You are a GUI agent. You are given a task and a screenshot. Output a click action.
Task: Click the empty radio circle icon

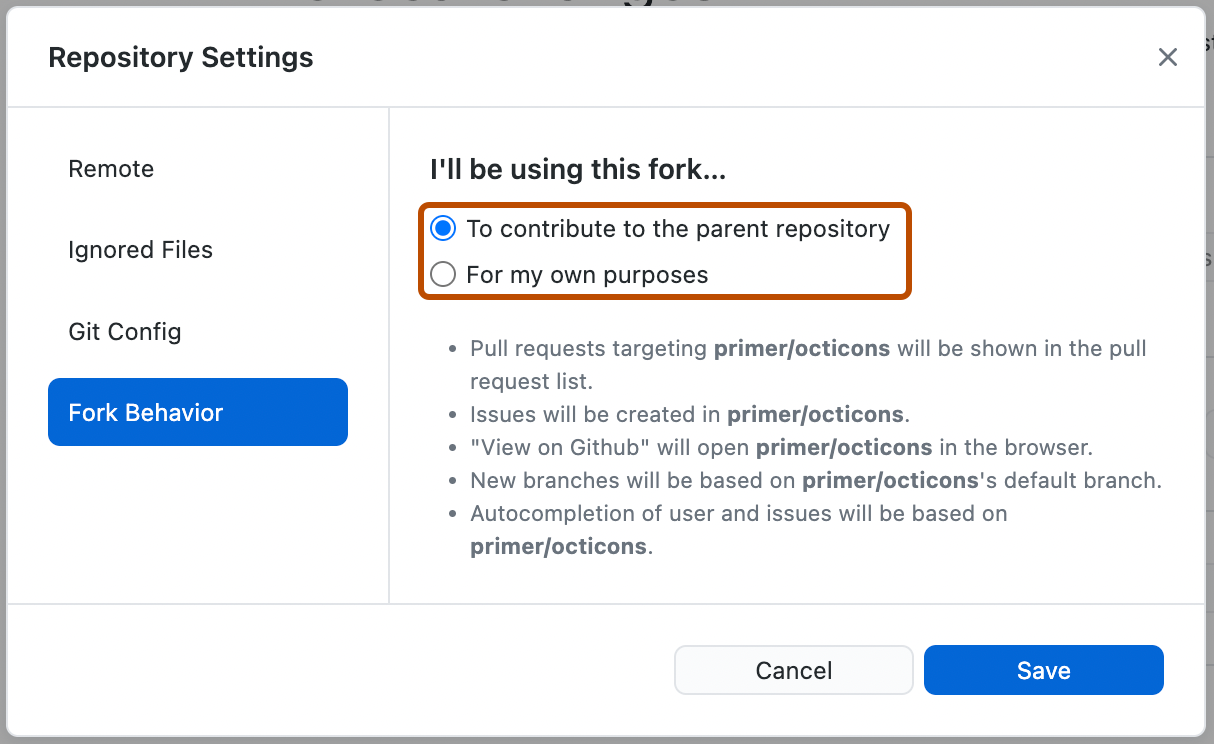(442, 274)
